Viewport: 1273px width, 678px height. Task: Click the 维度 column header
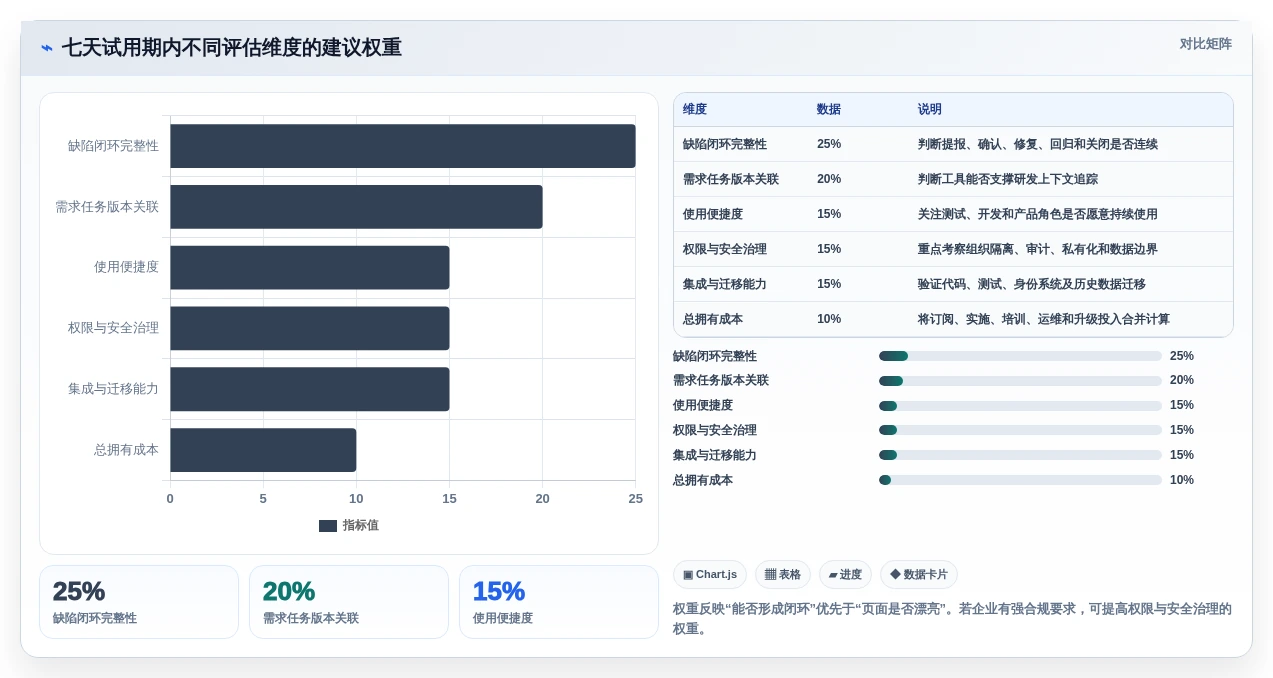point(695,110)
